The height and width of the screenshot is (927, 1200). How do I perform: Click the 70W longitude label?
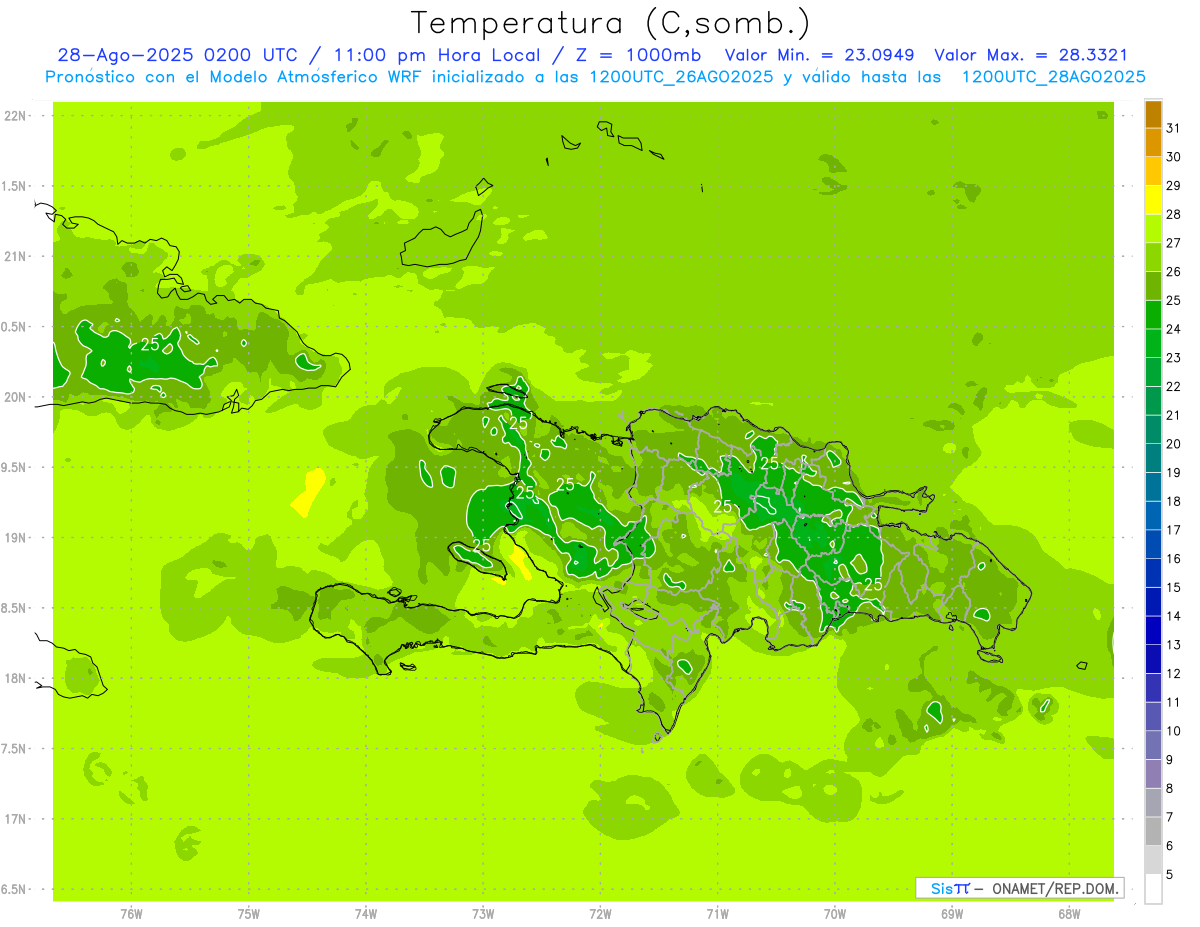tap(835, 913)
